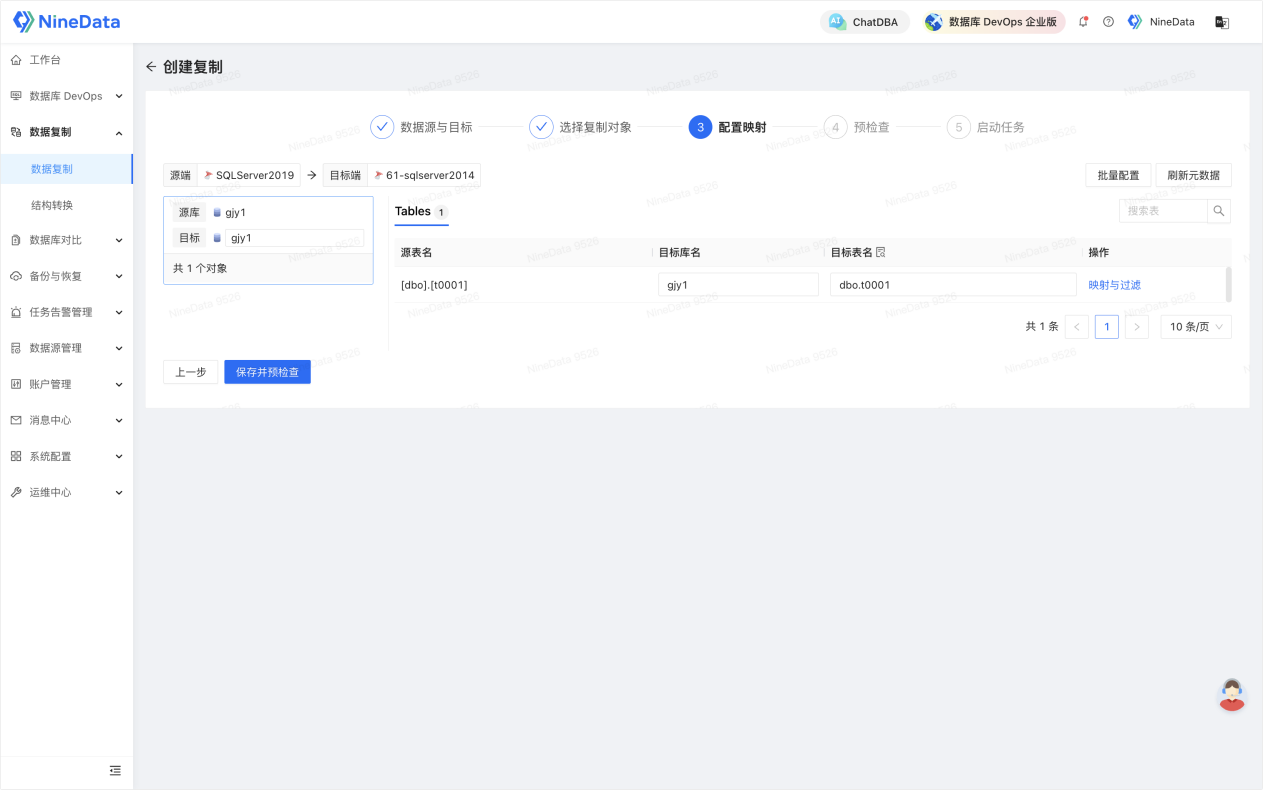
Task: Open the 10 条/页 page size dropdown
Action: 1196,327
